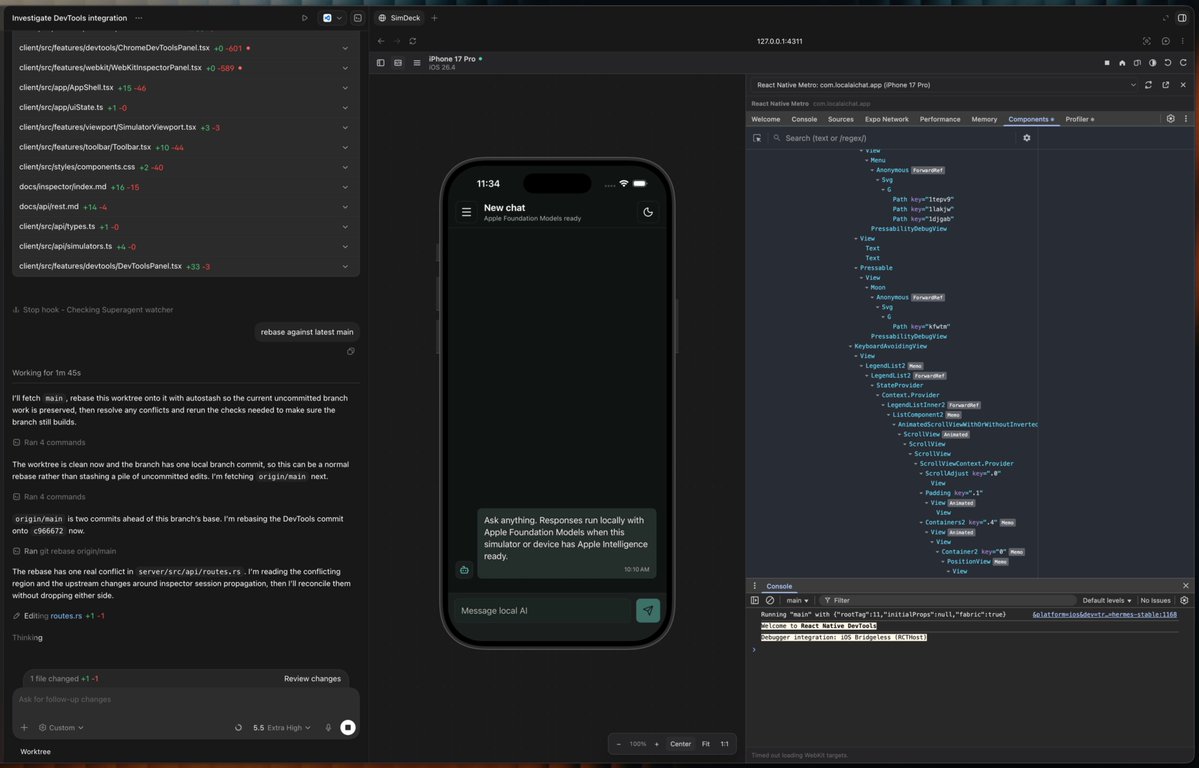Focus the components Search text field

(x=895, y=138)
